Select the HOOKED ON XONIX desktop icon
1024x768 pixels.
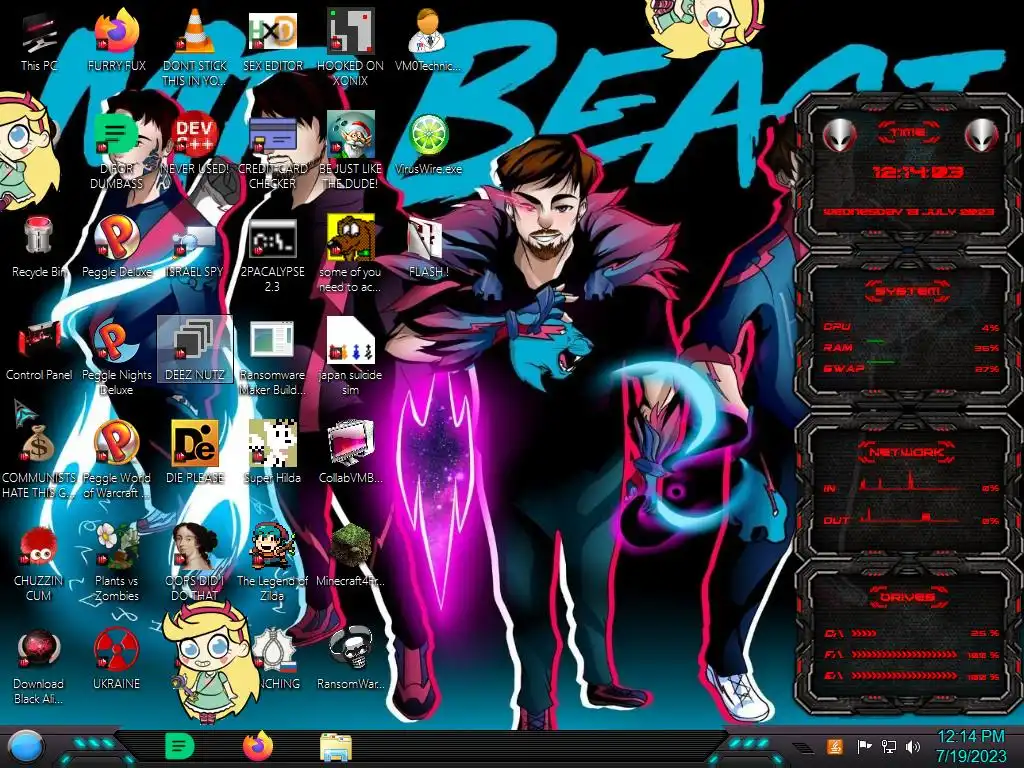click(x=350, y=47)
